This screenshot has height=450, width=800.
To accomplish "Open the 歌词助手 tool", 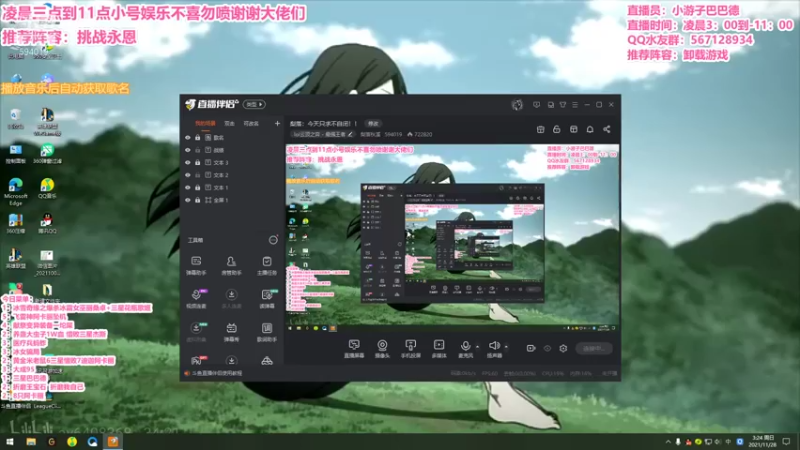I will (266, 332).
